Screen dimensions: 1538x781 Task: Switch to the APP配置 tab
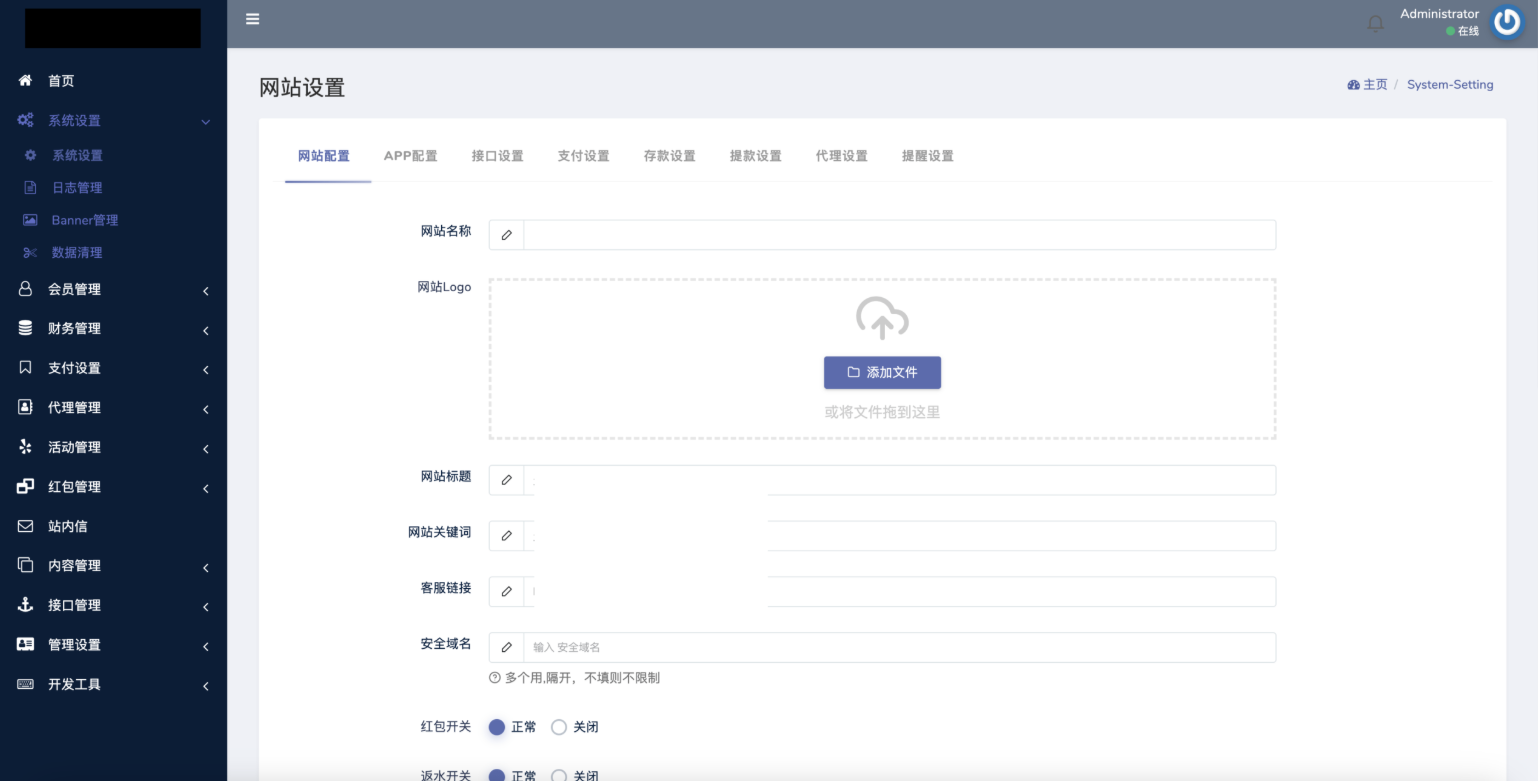pyautogui.click(x=410, y=156)
